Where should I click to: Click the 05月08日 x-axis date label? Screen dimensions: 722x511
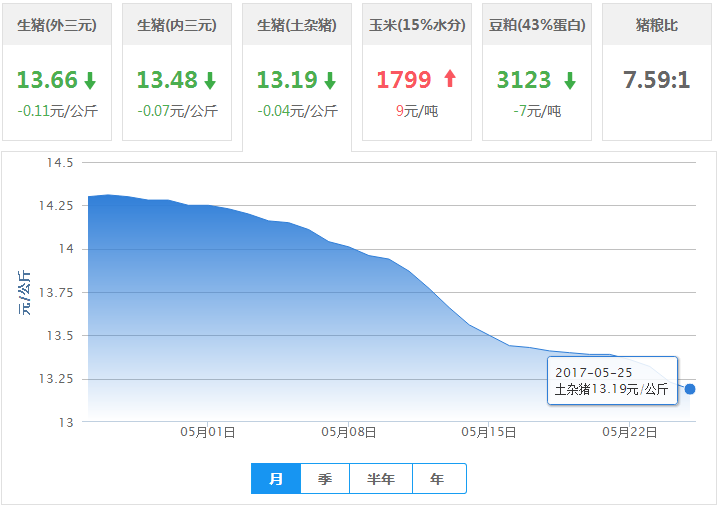[x=348, y=433]
